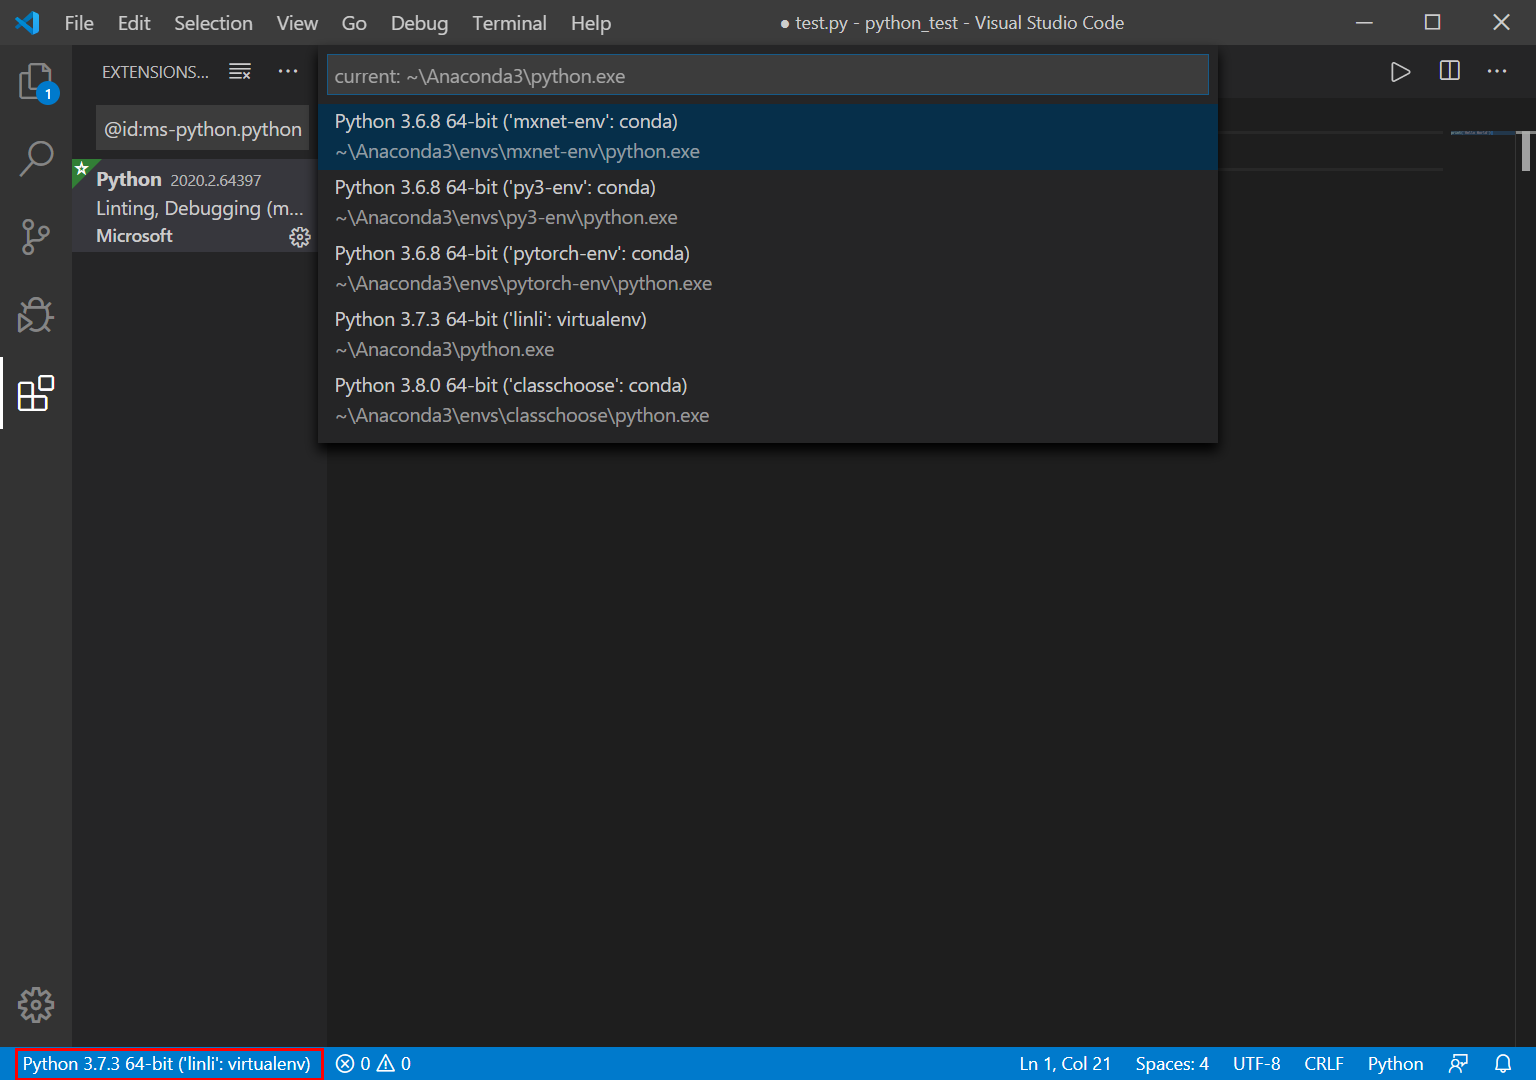Maximize the VS Code window
1536x1080 pixels.
[x=1432, y=22]
